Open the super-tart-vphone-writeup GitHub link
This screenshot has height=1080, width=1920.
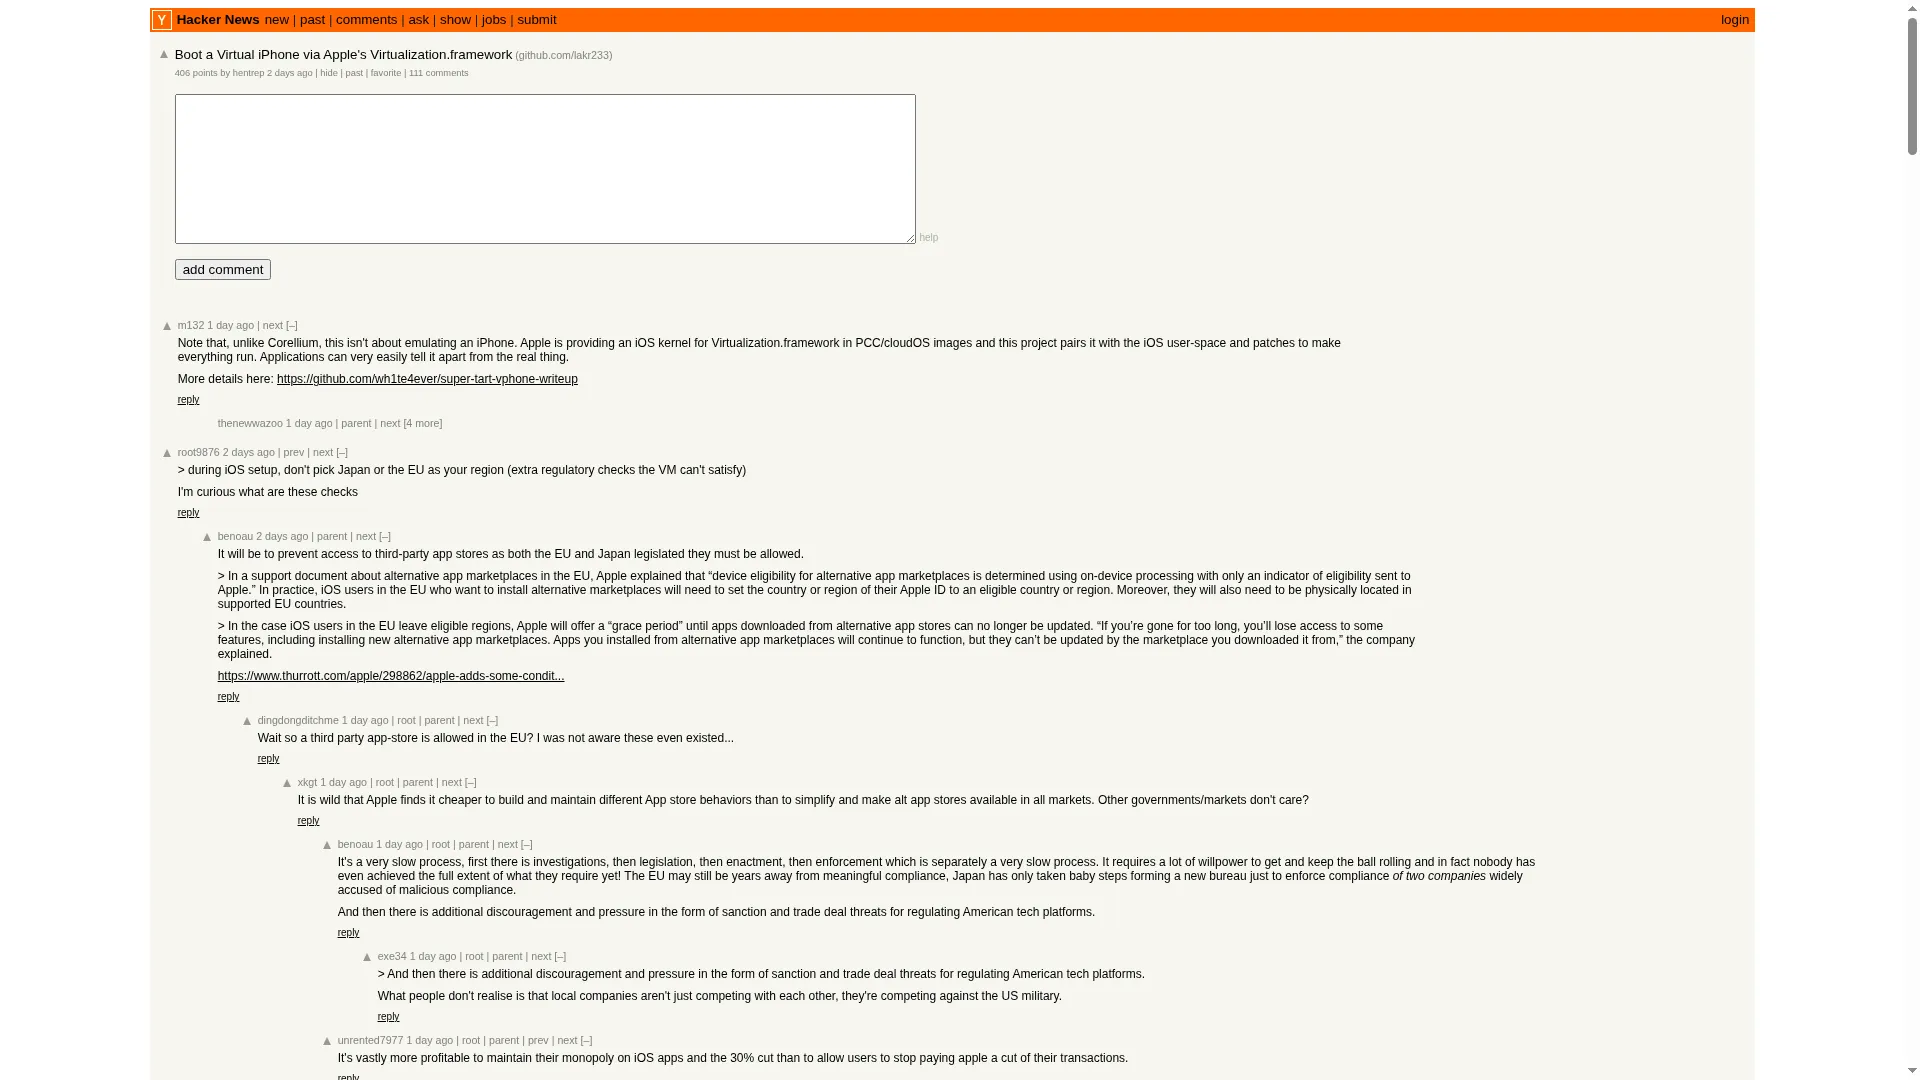click(x=427, y=379)
